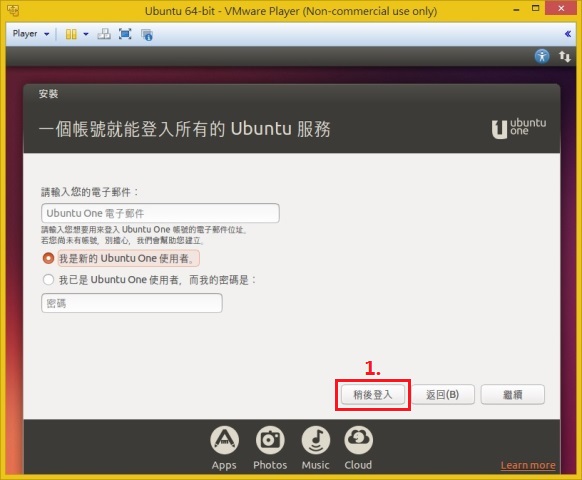Click the 繼續 continue button
Screen dimensions: 582x480
513,394
